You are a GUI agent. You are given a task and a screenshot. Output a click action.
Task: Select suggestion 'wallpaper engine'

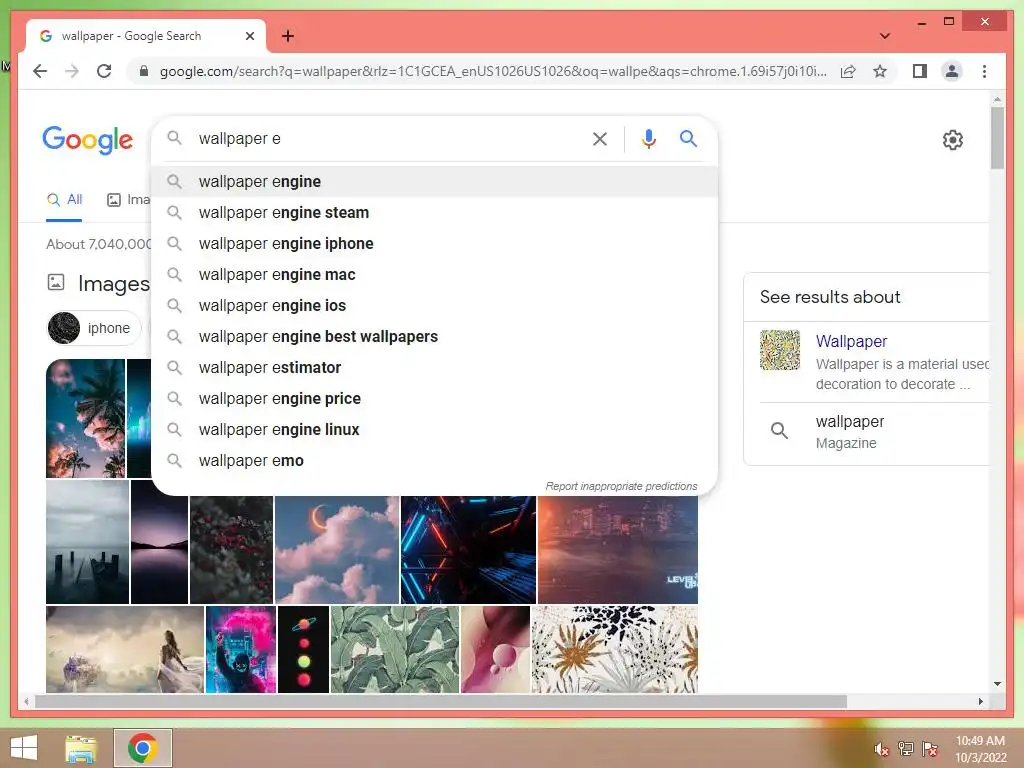pyautogui.click(x=434, y=182)
